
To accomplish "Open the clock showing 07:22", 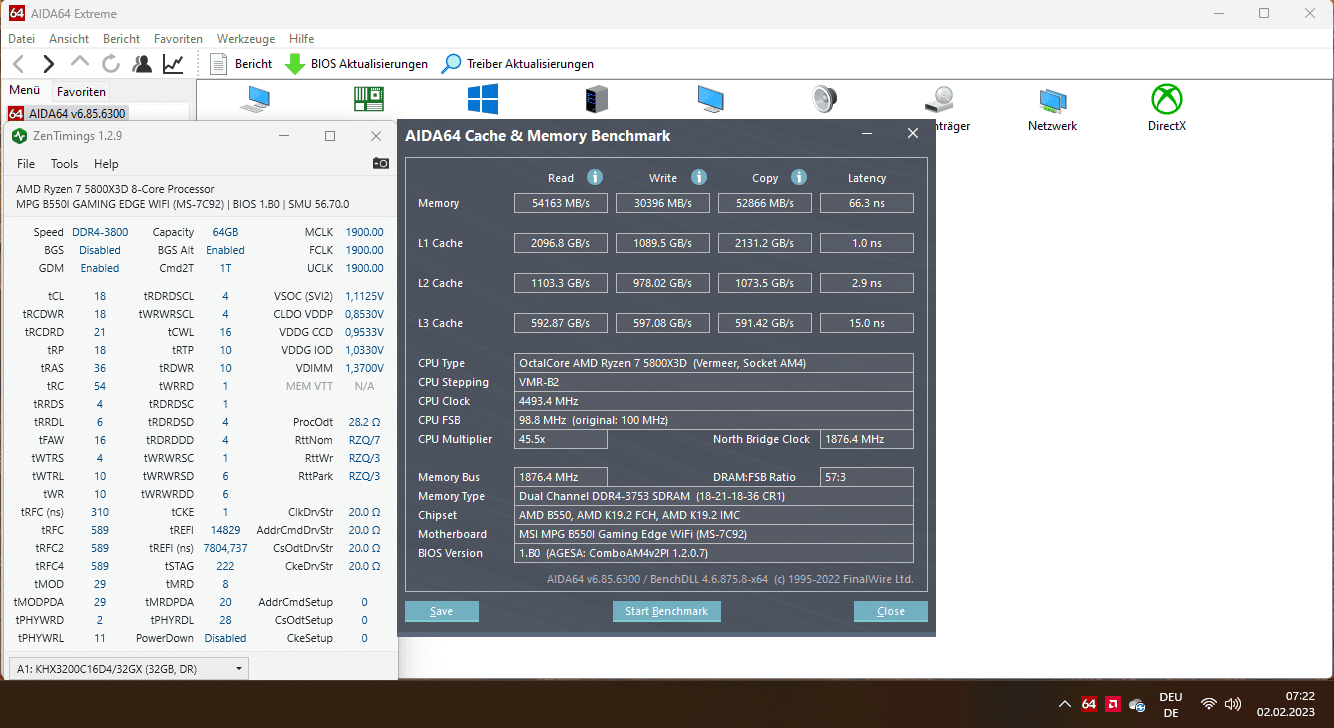I will pos(1286,704).
